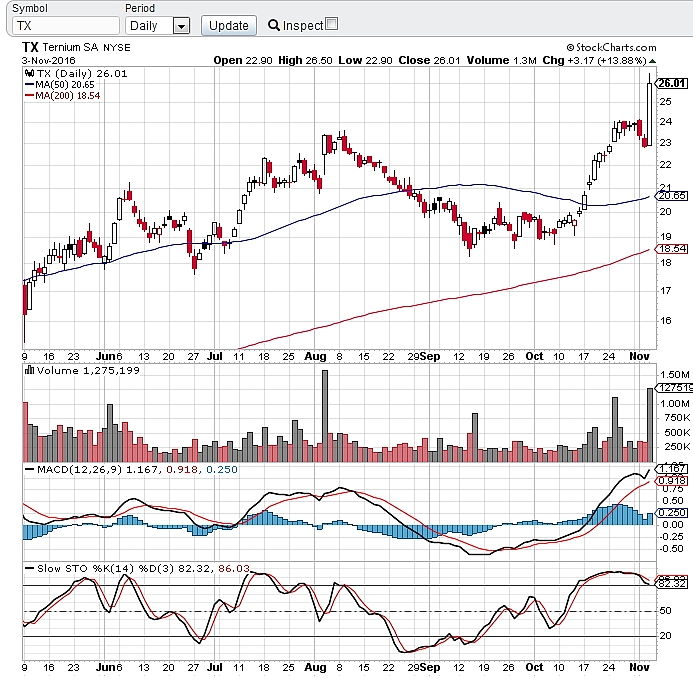Click the 26.01 last price tag
Screen dimensions: 693x680
[x=671, y=83]
